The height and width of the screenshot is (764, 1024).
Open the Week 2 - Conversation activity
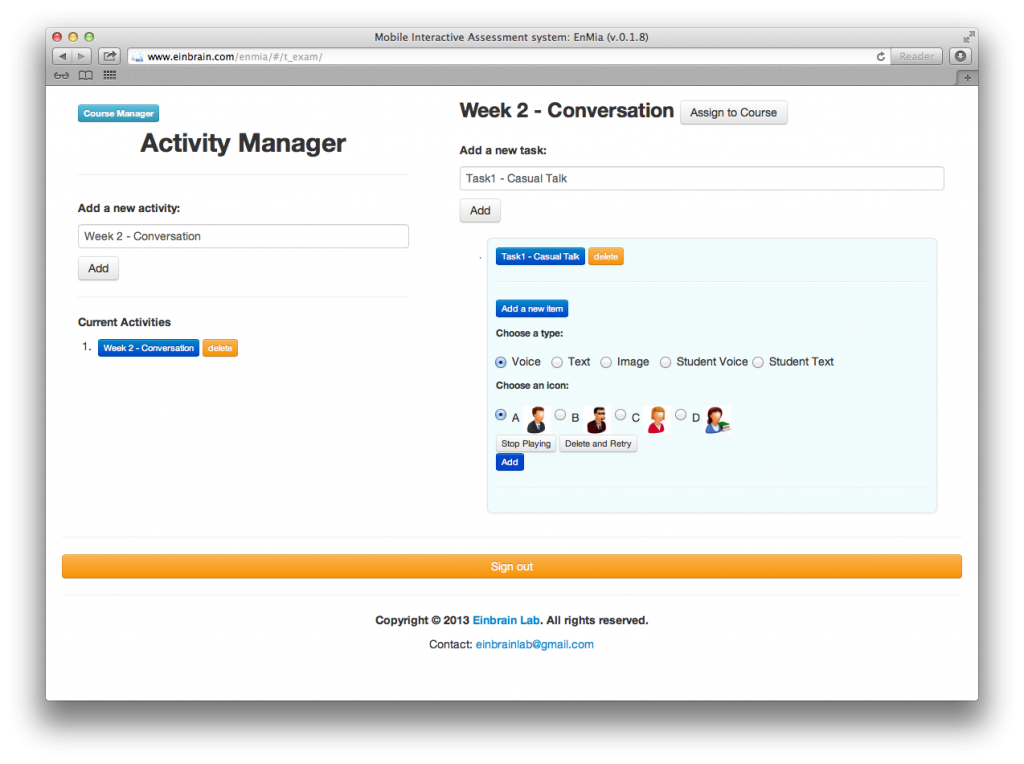148,348
